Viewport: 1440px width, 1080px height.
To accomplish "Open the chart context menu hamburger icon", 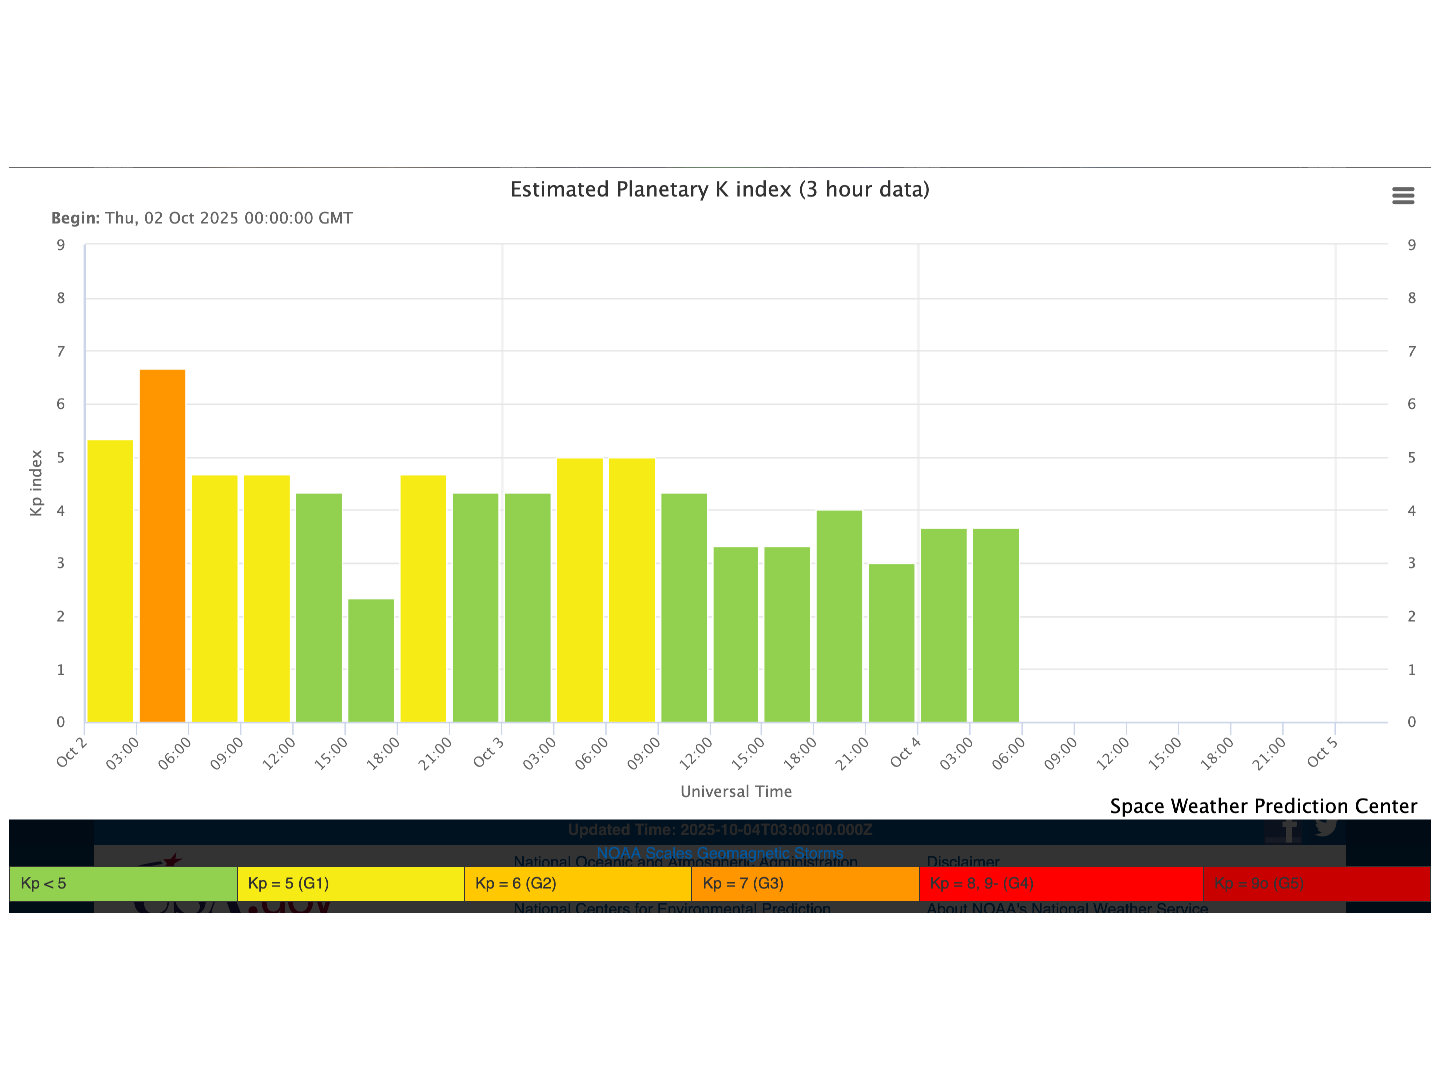I will (x=1403, y=196).
